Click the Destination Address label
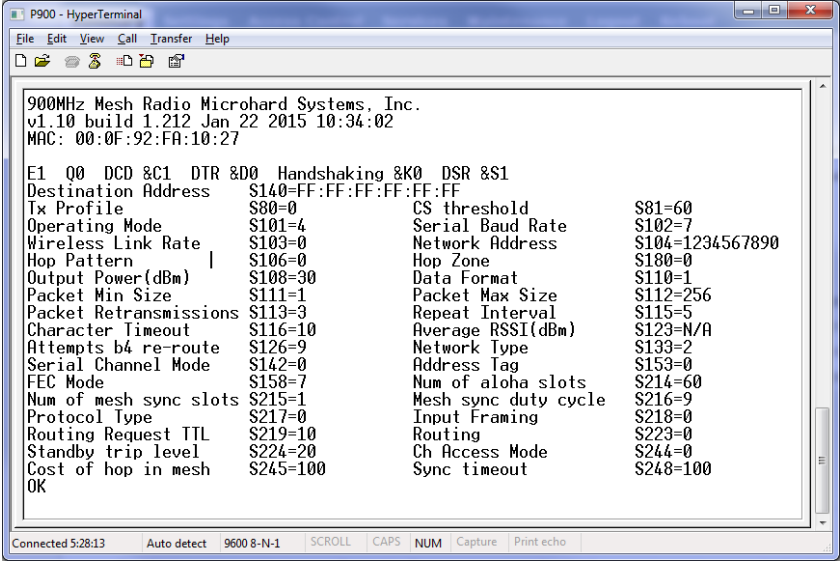Image resolution: width=840 pixels, height=561 pixels. pyautogui.click(x=118, y=191)
